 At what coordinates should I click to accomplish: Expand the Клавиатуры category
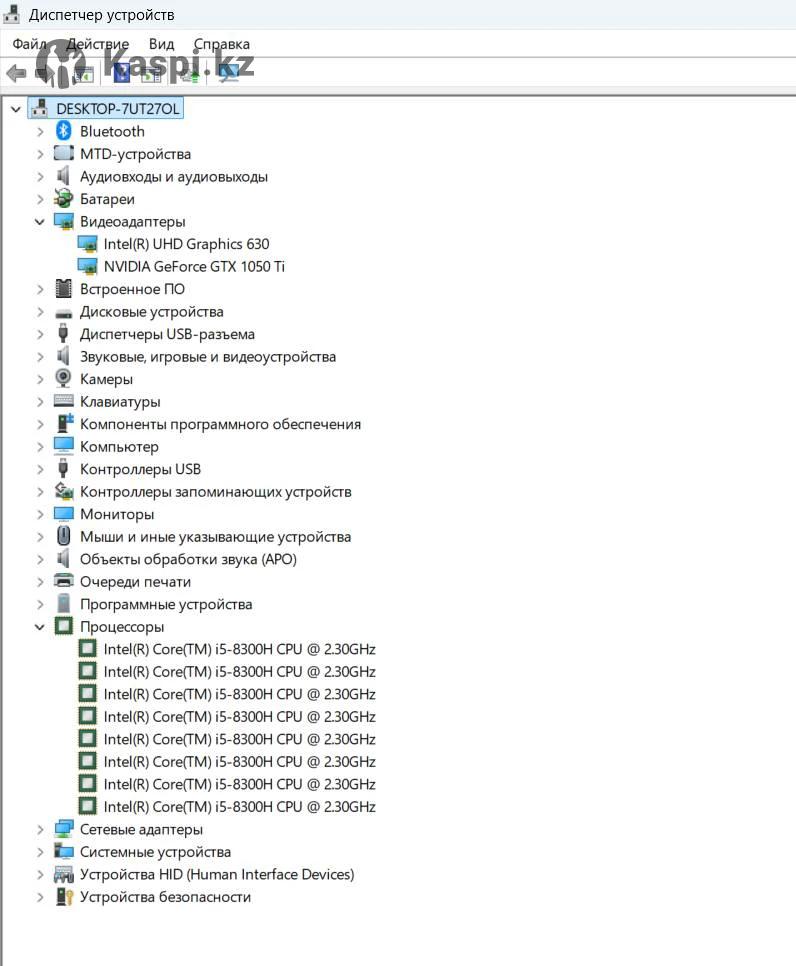tap(40, 402)
